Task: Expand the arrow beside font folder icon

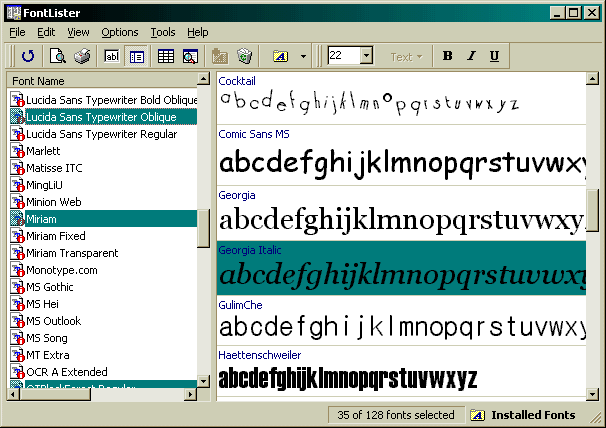Action: tap(303, 56)
